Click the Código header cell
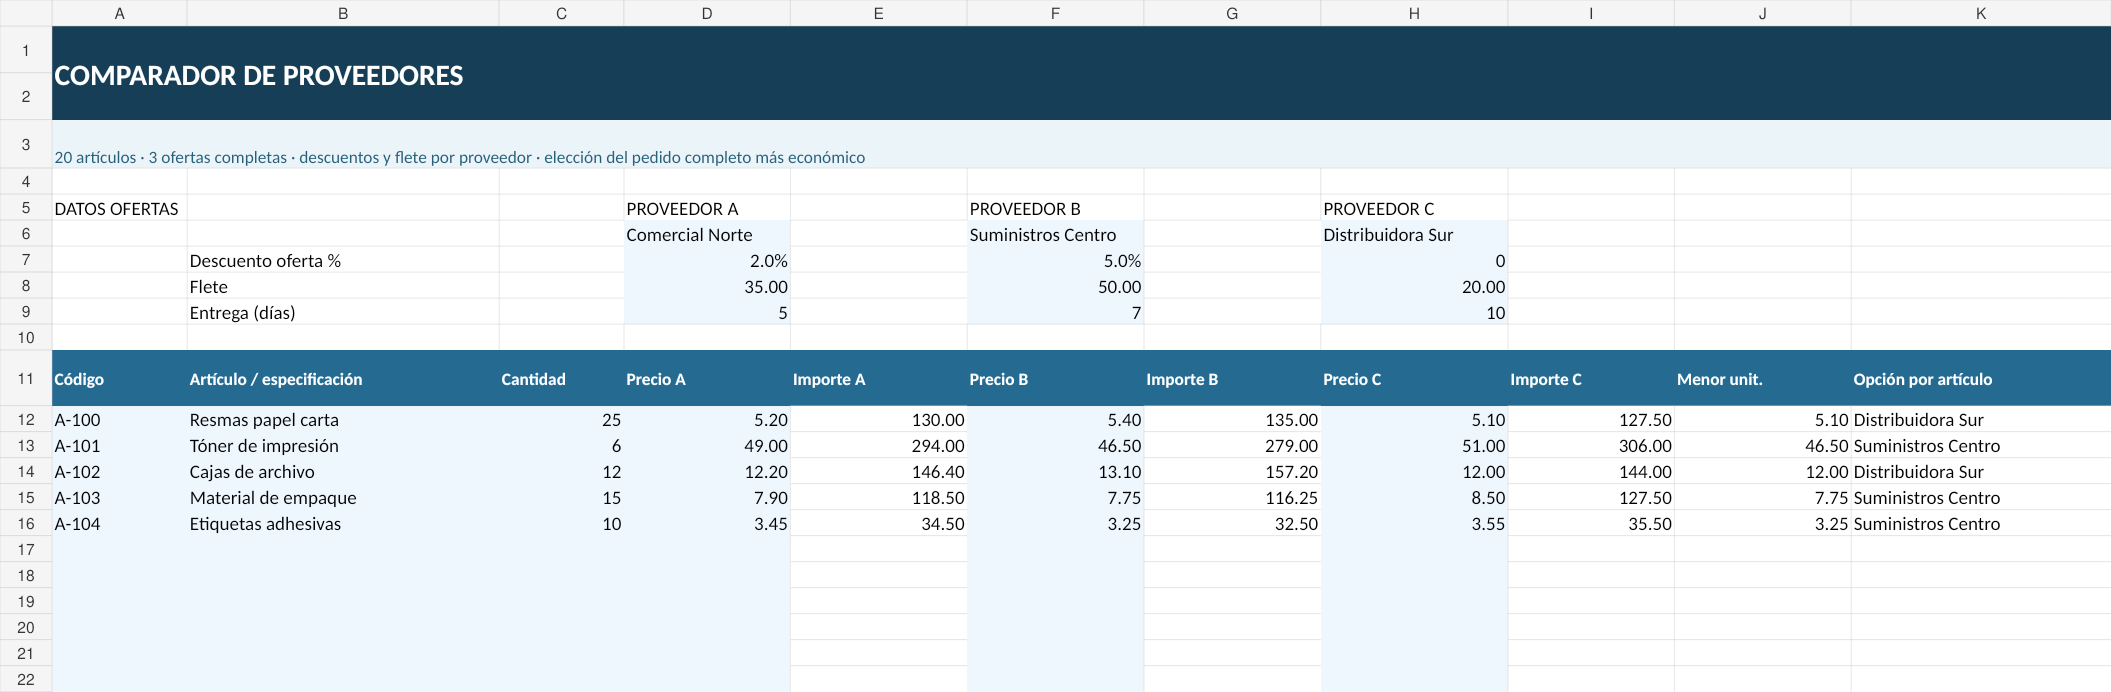 [x=119, y=378]
